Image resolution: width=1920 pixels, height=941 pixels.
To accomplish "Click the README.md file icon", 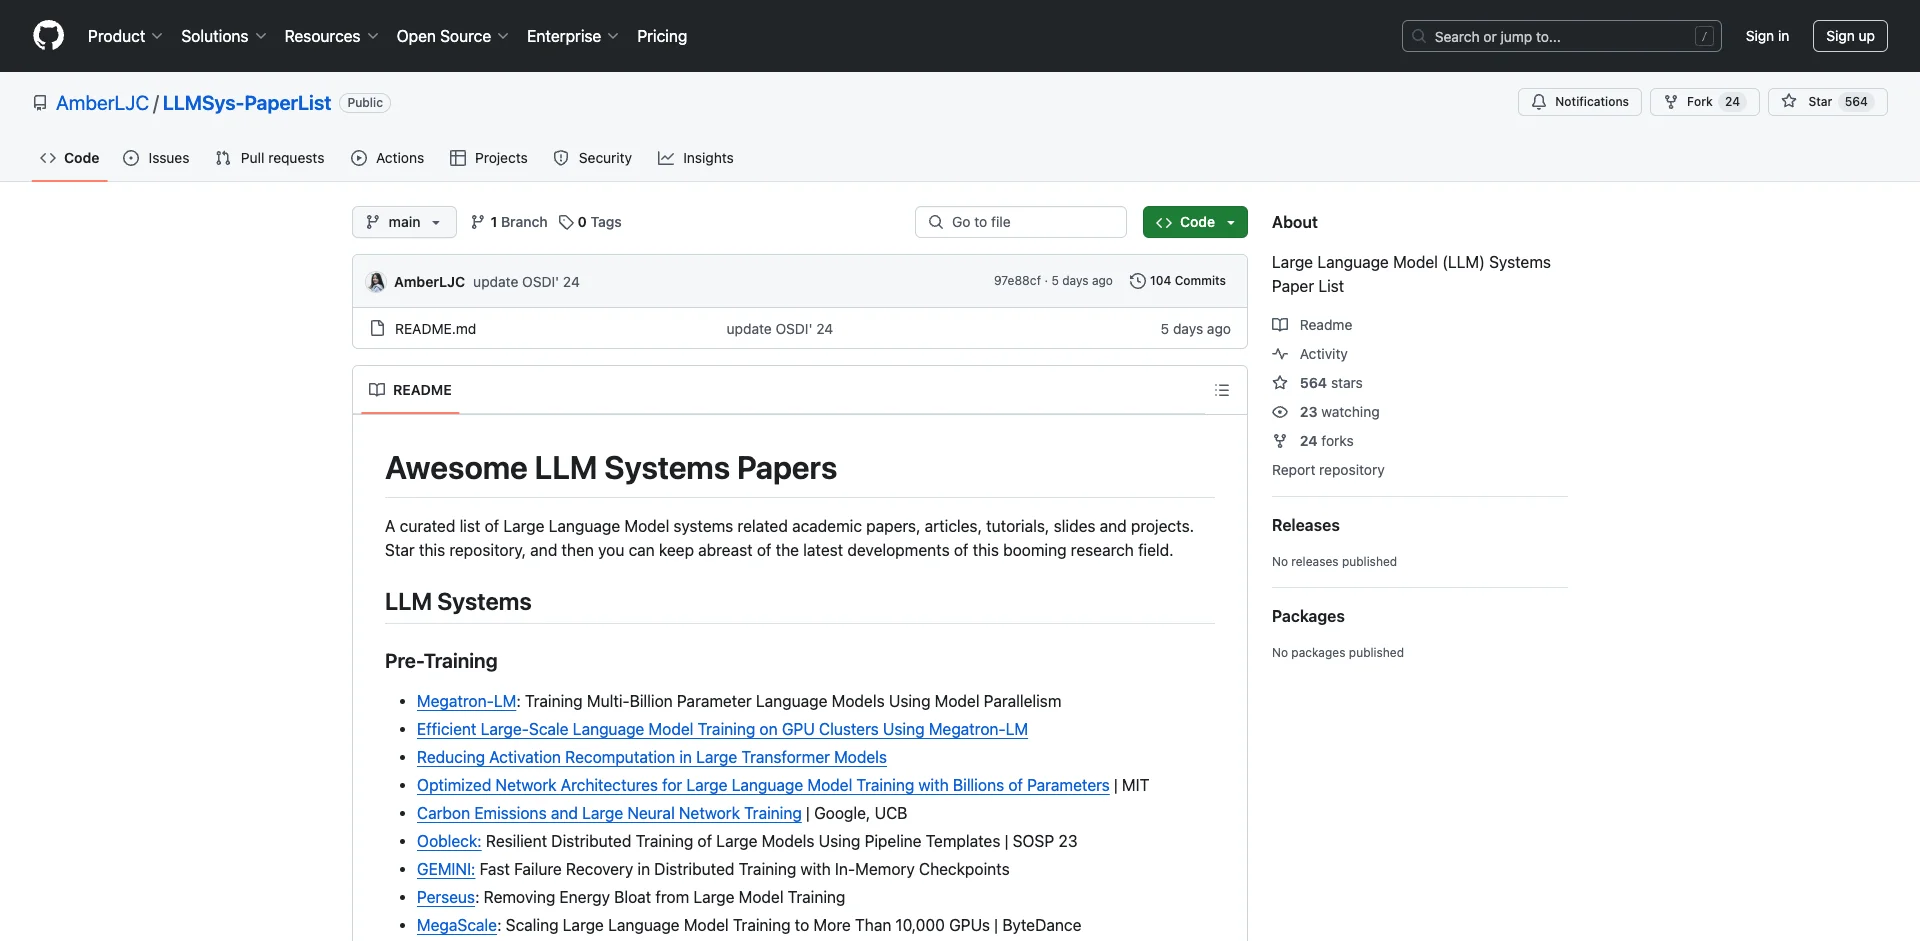I will (x=377, y=329).
